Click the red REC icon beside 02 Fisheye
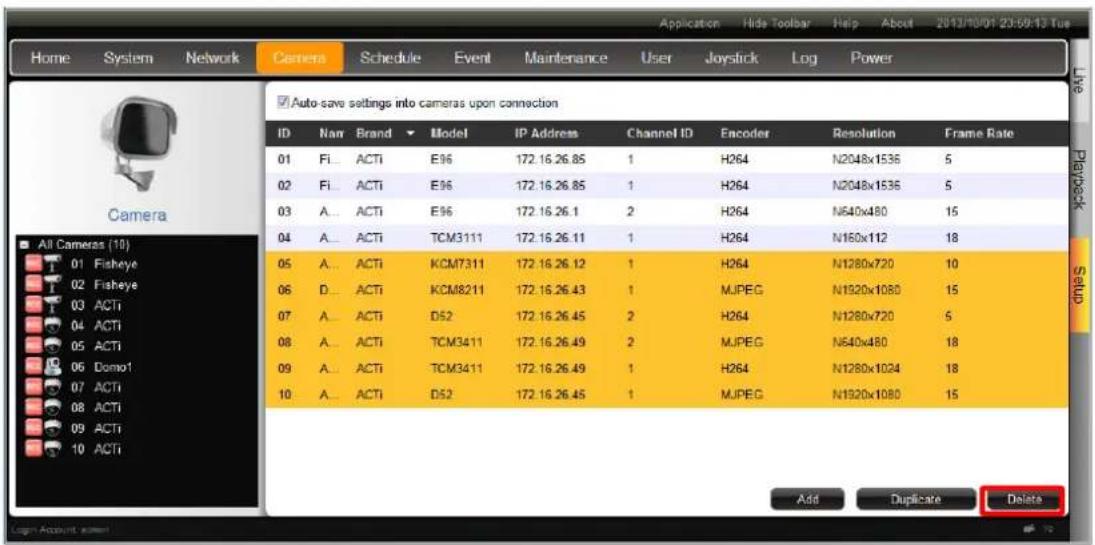This screenshot has height=545, width=1095. tap(33, 285)
